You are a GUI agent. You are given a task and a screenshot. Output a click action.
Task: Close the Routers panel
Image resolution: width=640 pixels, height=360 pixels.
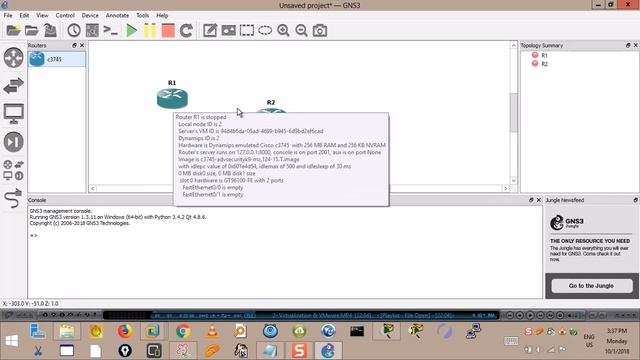pyautogui.click(x=82, y=45)
